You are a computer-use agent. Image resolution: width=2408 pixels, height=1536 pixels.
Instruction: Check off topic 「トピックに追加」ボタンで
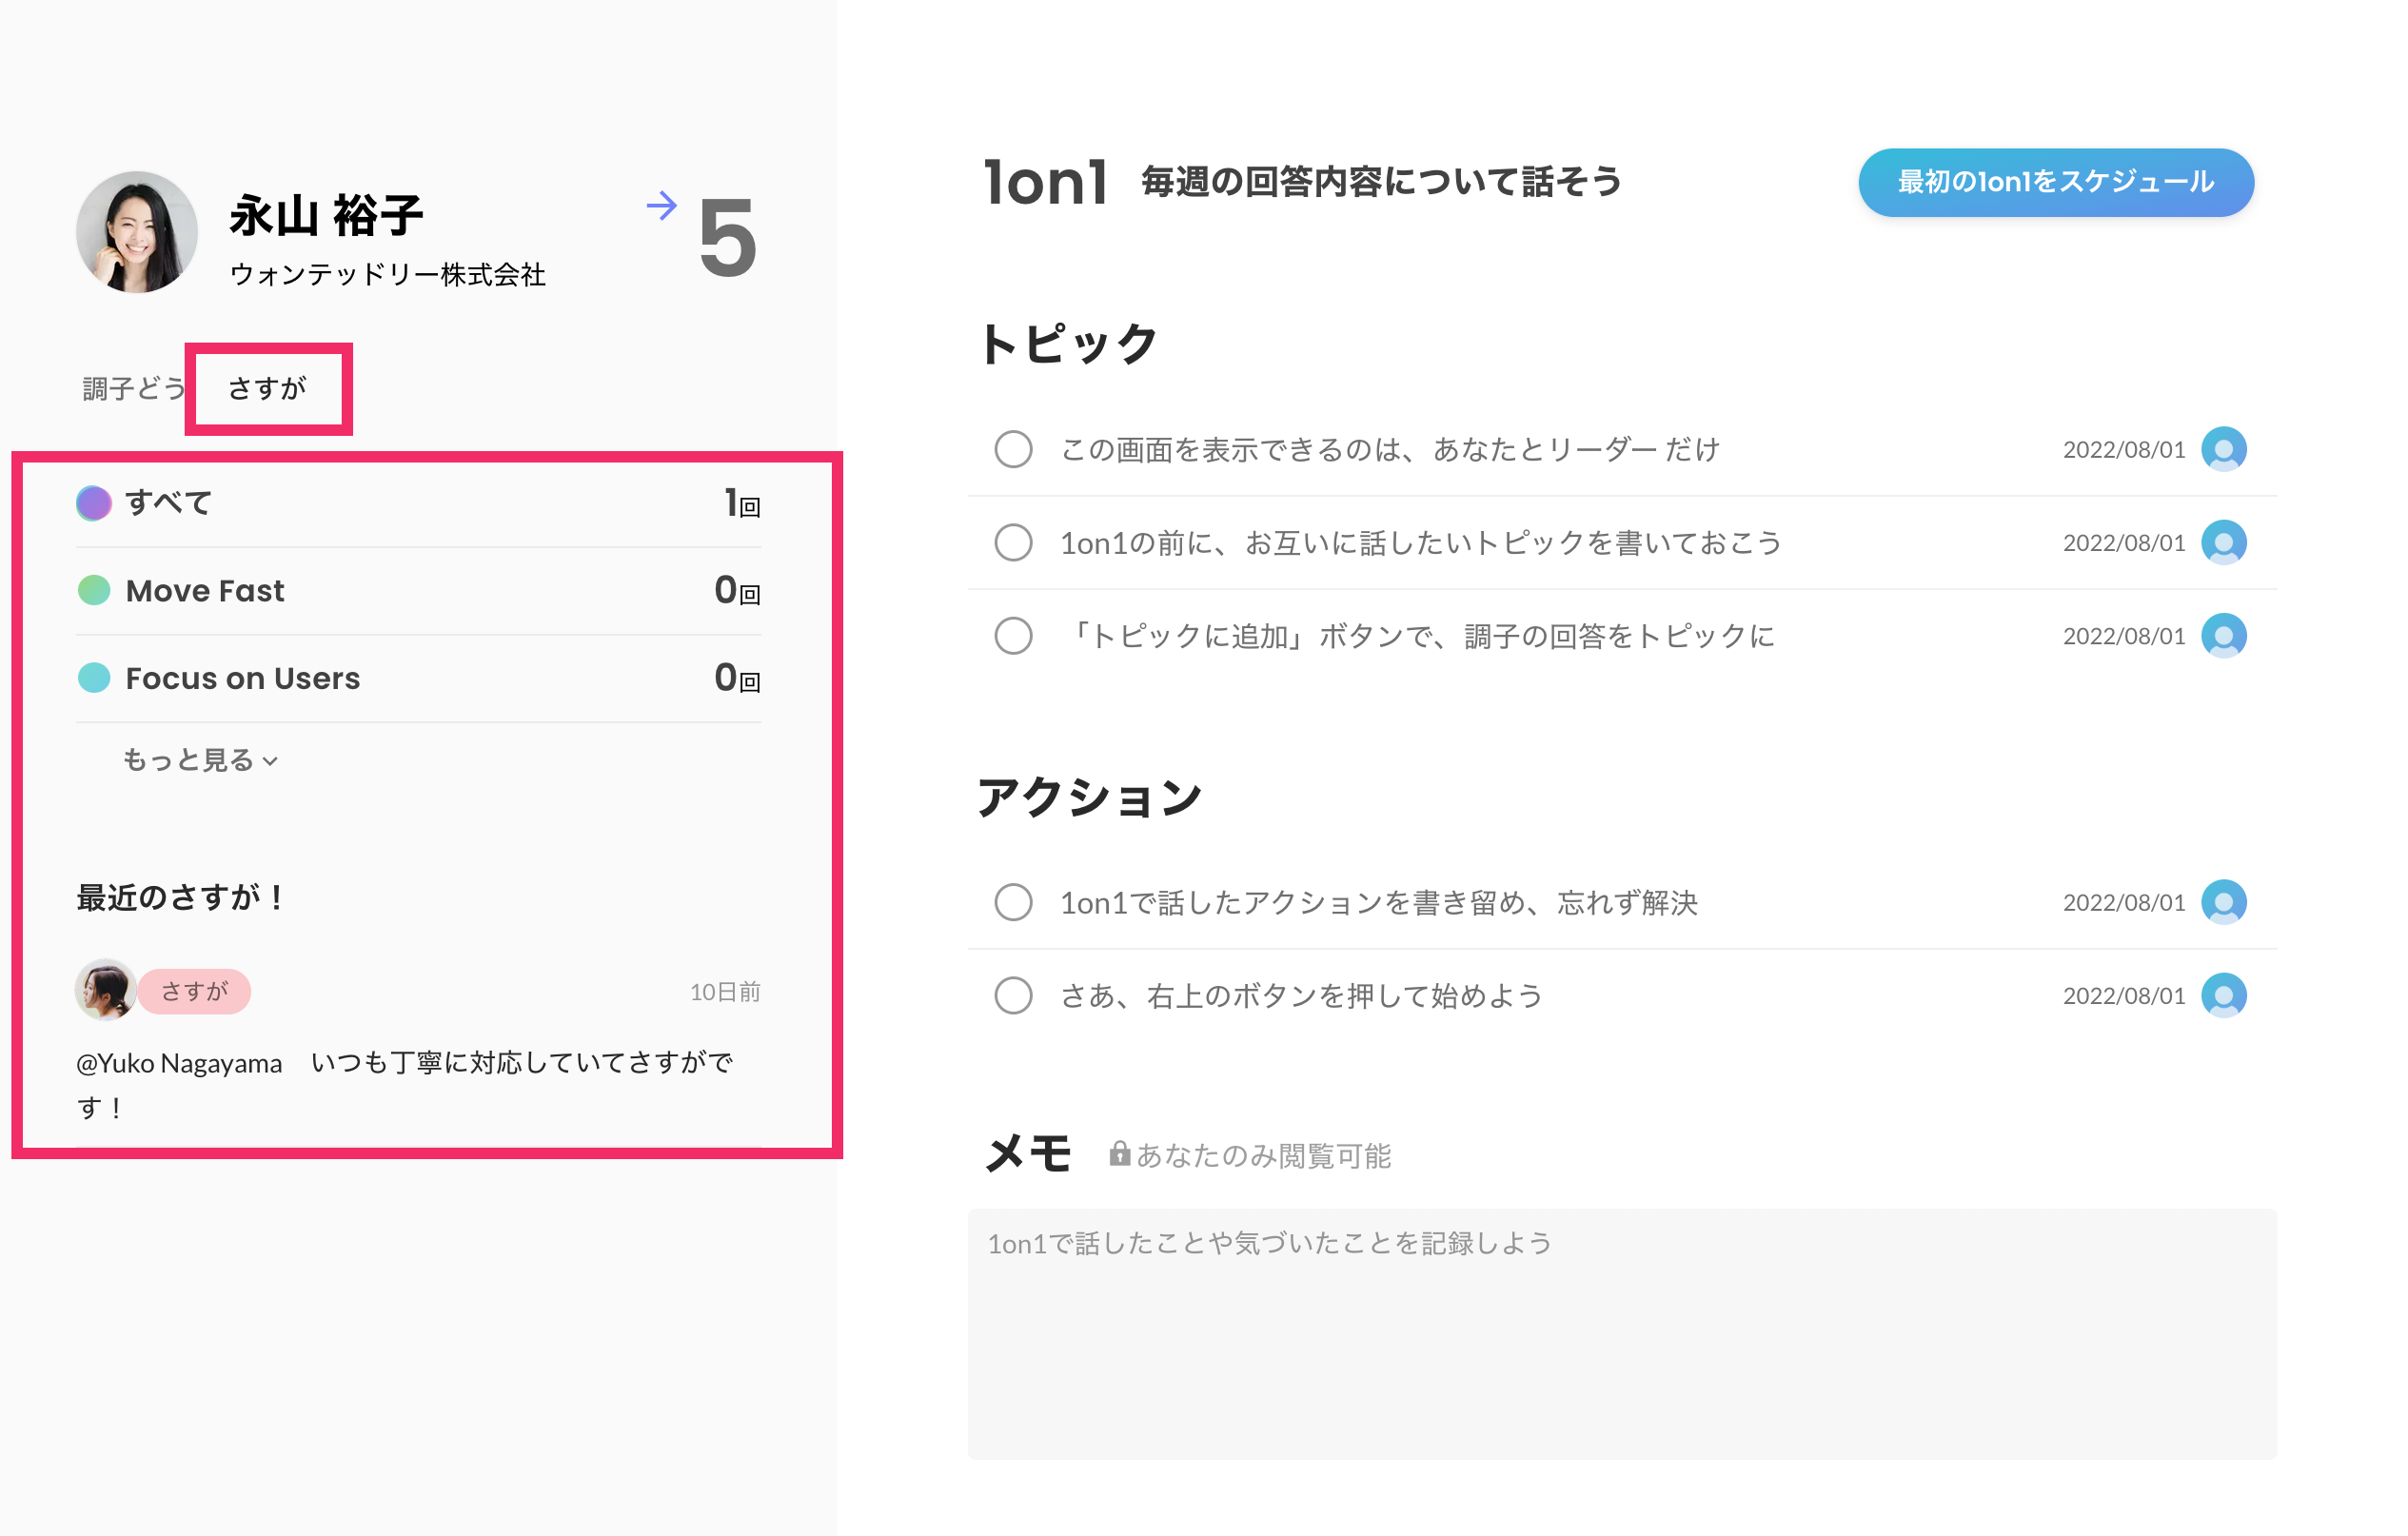point(1013,635)
